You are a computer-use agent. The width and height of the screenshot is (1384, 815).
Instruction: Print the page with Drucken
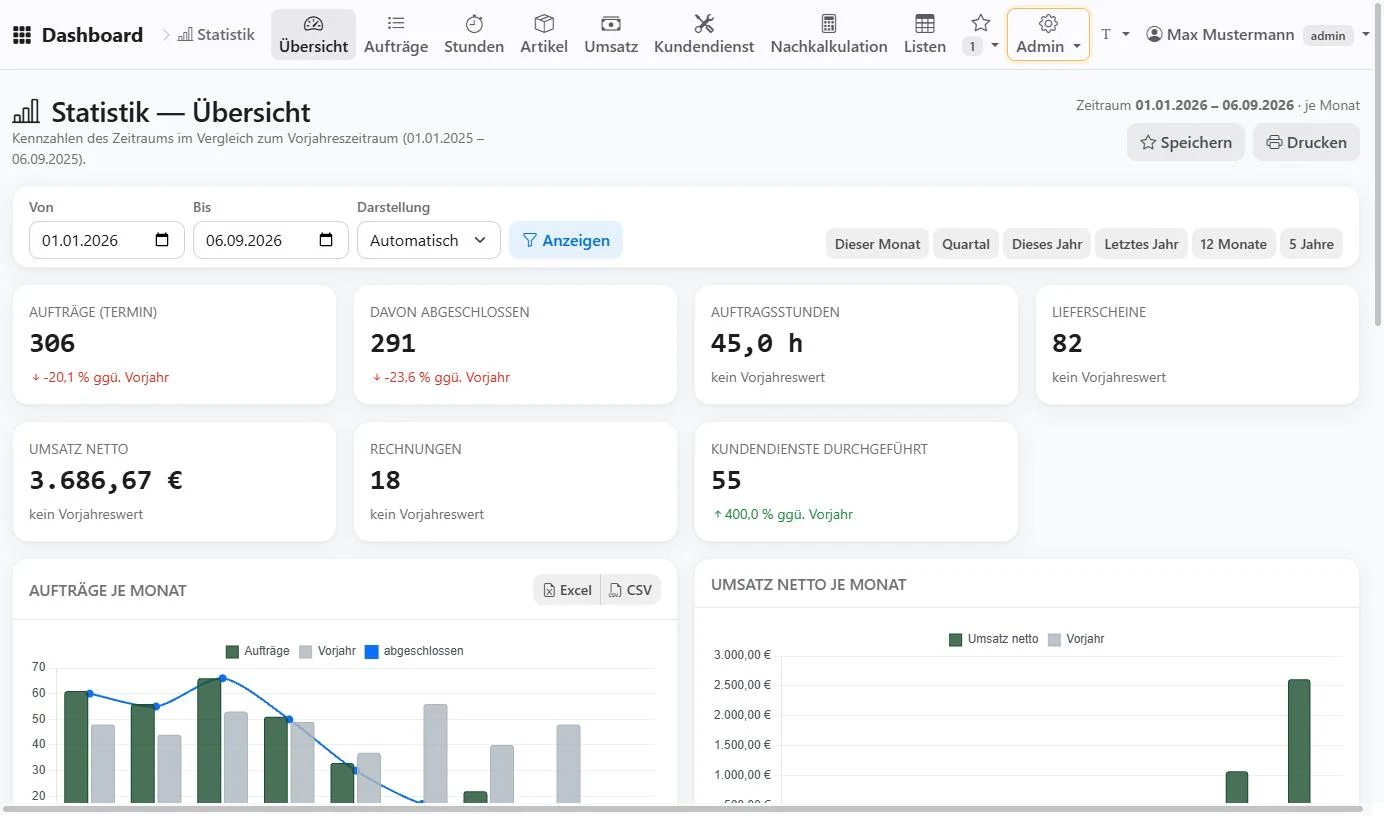[1306, 142]
